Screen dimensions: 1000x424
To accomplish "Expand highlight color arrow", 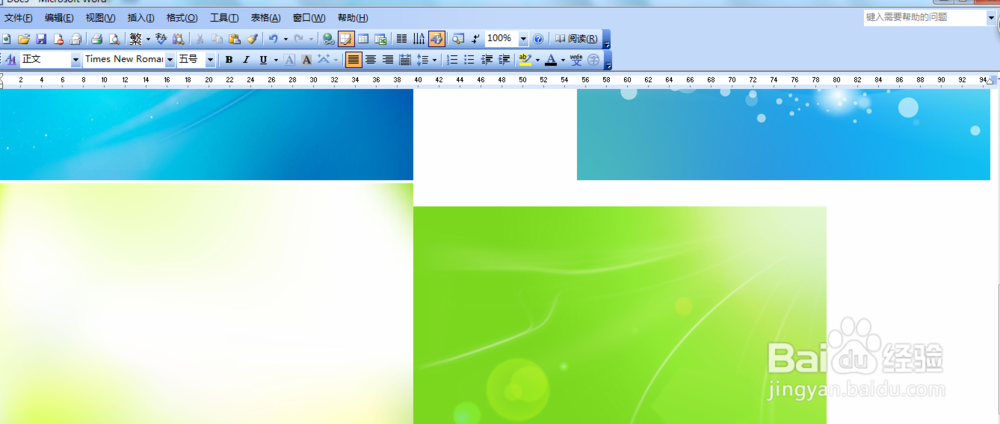I will 538,60.
